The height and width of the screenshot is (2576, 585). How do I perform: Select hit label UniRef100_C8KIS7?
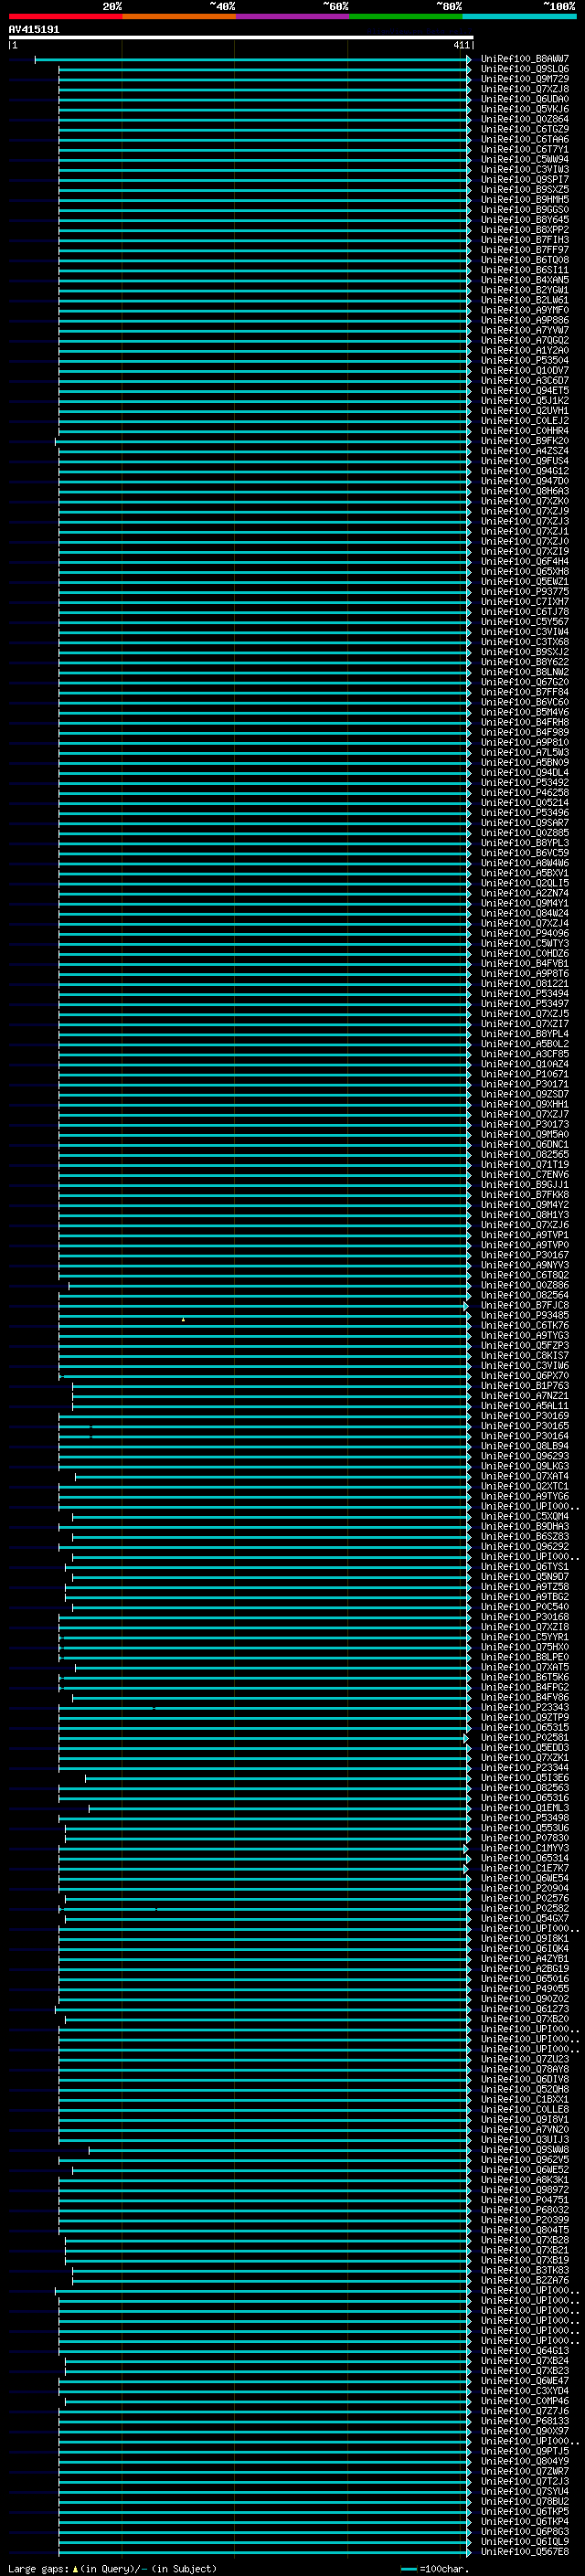coord(525,1356)
